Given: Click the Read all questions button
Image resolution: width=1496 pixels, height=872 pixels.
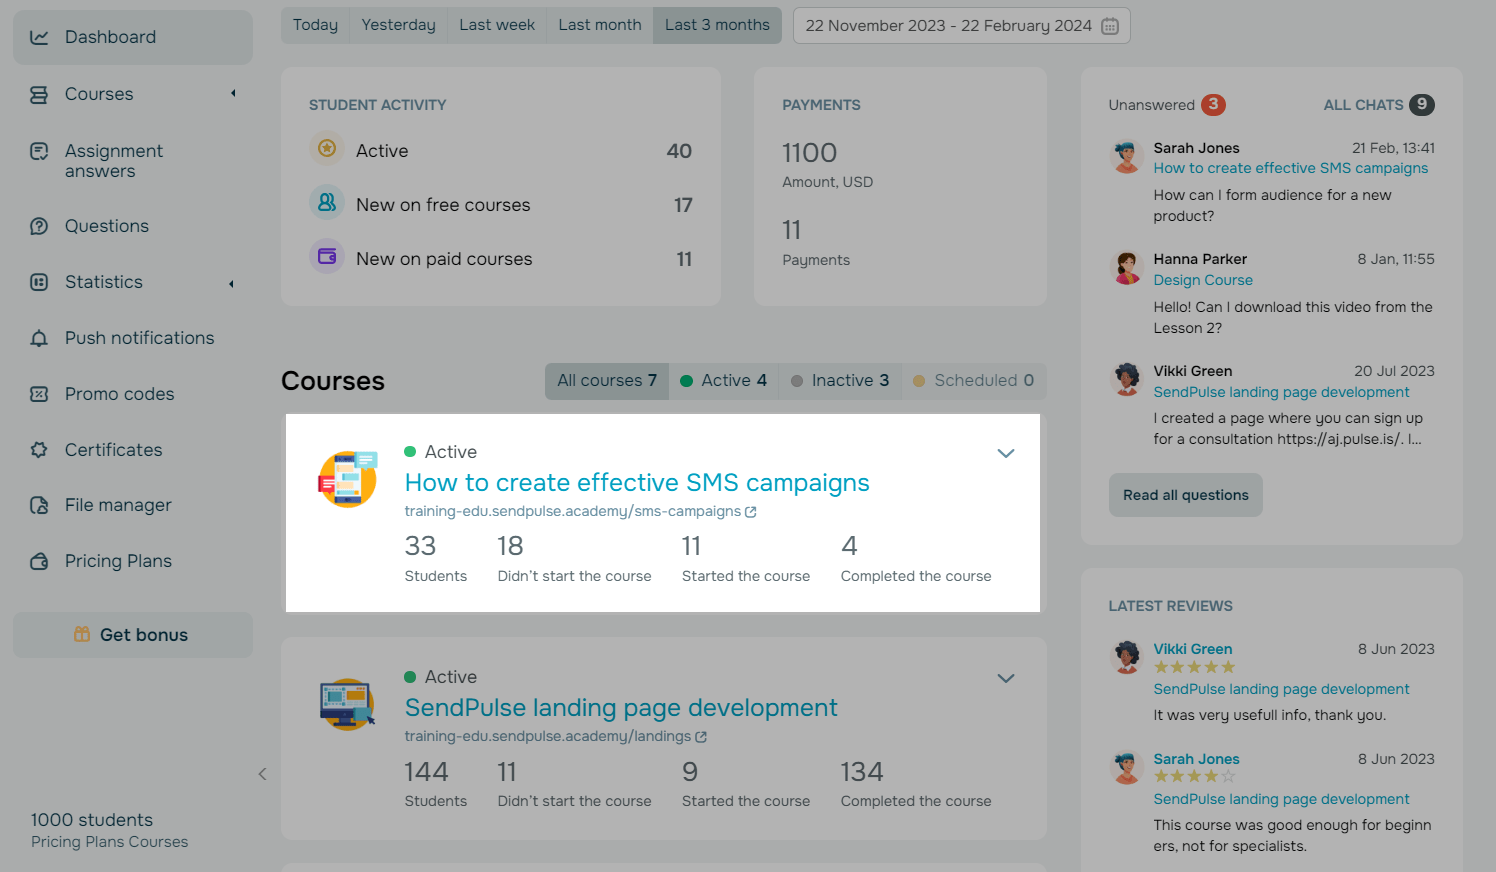Looking at the screenshot, I should point(1185,495).
